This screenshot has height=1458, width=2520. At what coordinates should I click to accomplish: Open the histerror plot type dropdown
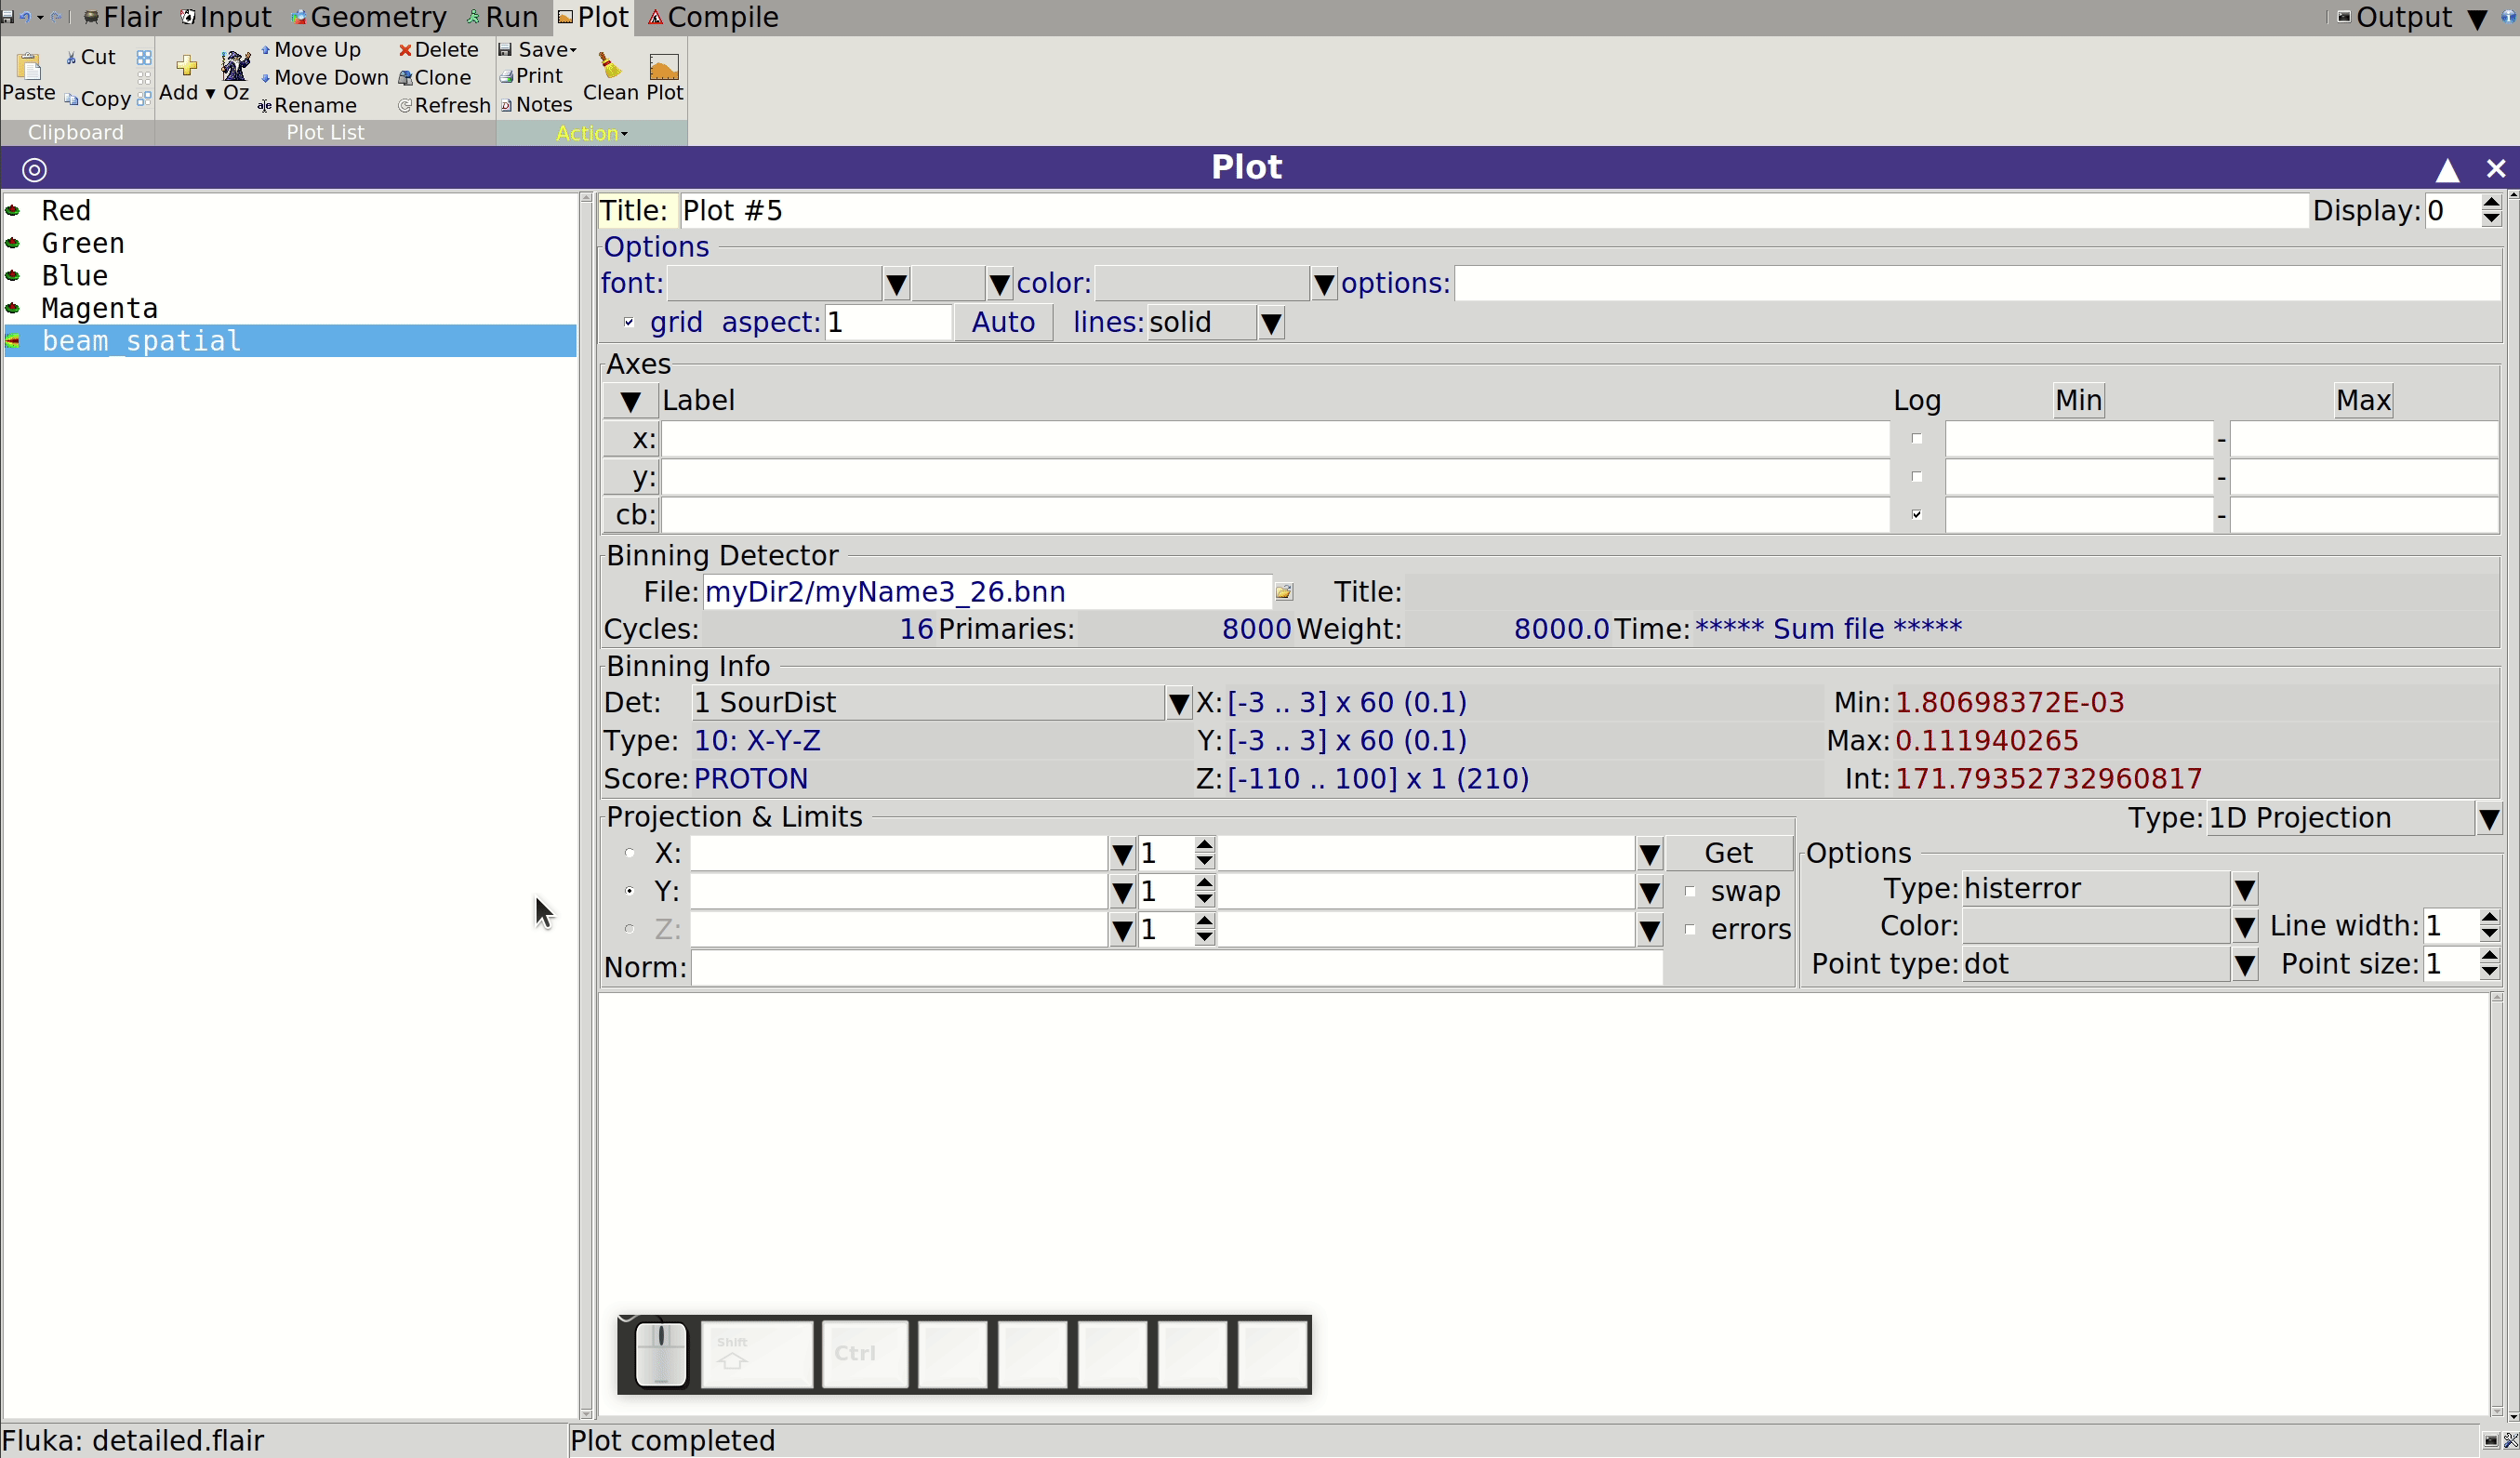2245,889
